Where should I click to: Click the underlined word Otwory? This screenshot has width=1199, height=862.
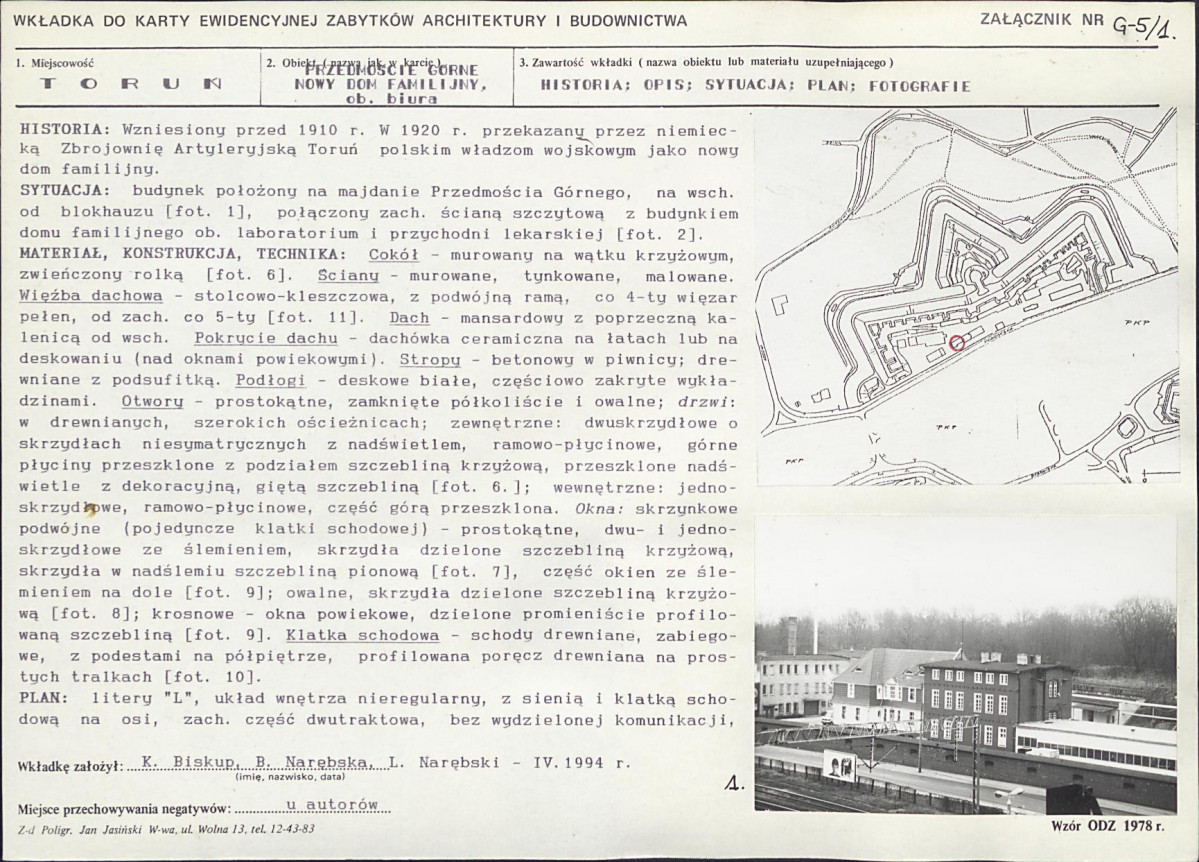pyautogui.click(x=152, y=401)
